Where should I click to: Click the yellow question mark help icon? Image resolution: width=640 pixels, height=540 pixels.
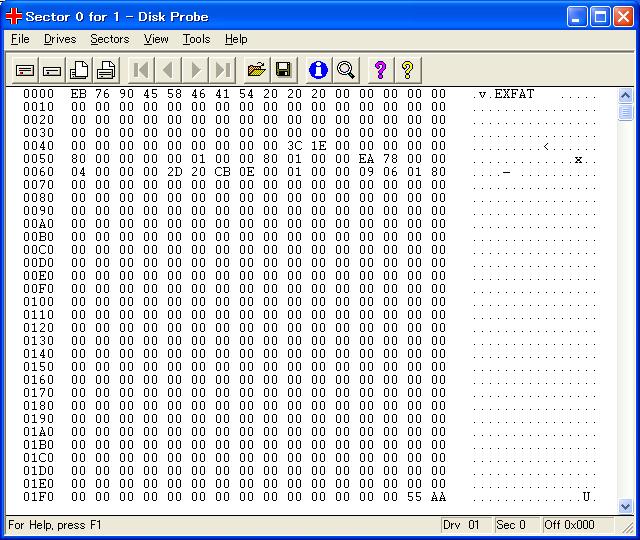tap(407, 70)
